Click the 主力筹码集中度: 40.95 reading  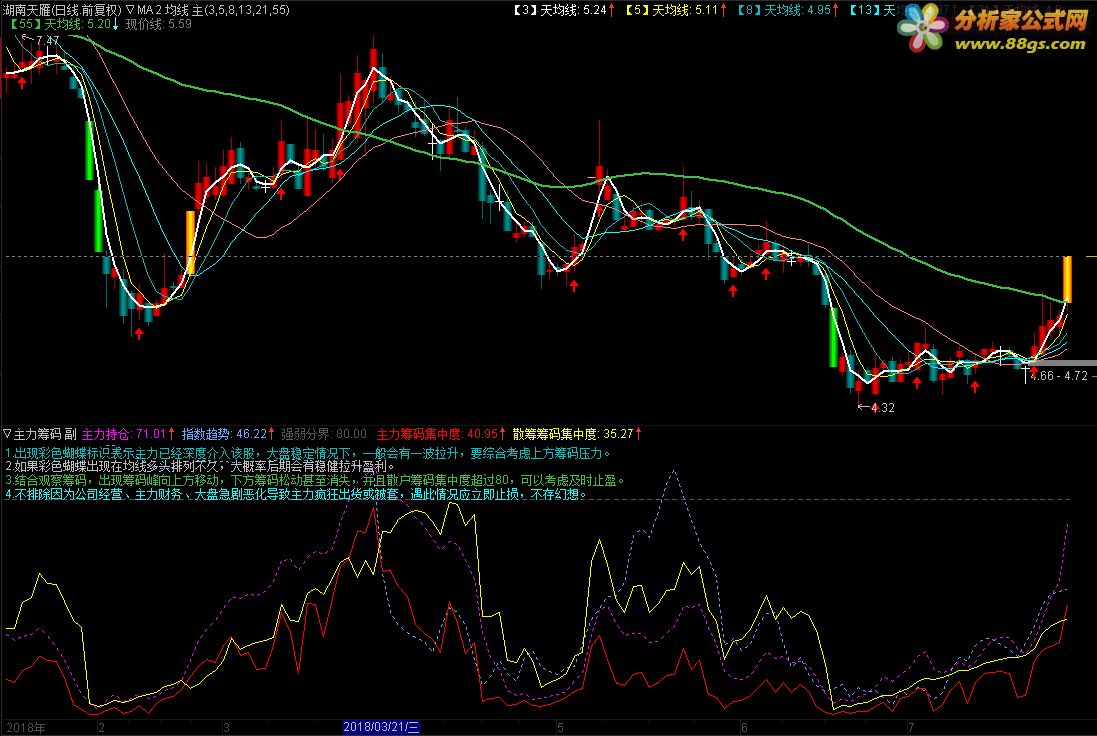coord(437,434)
